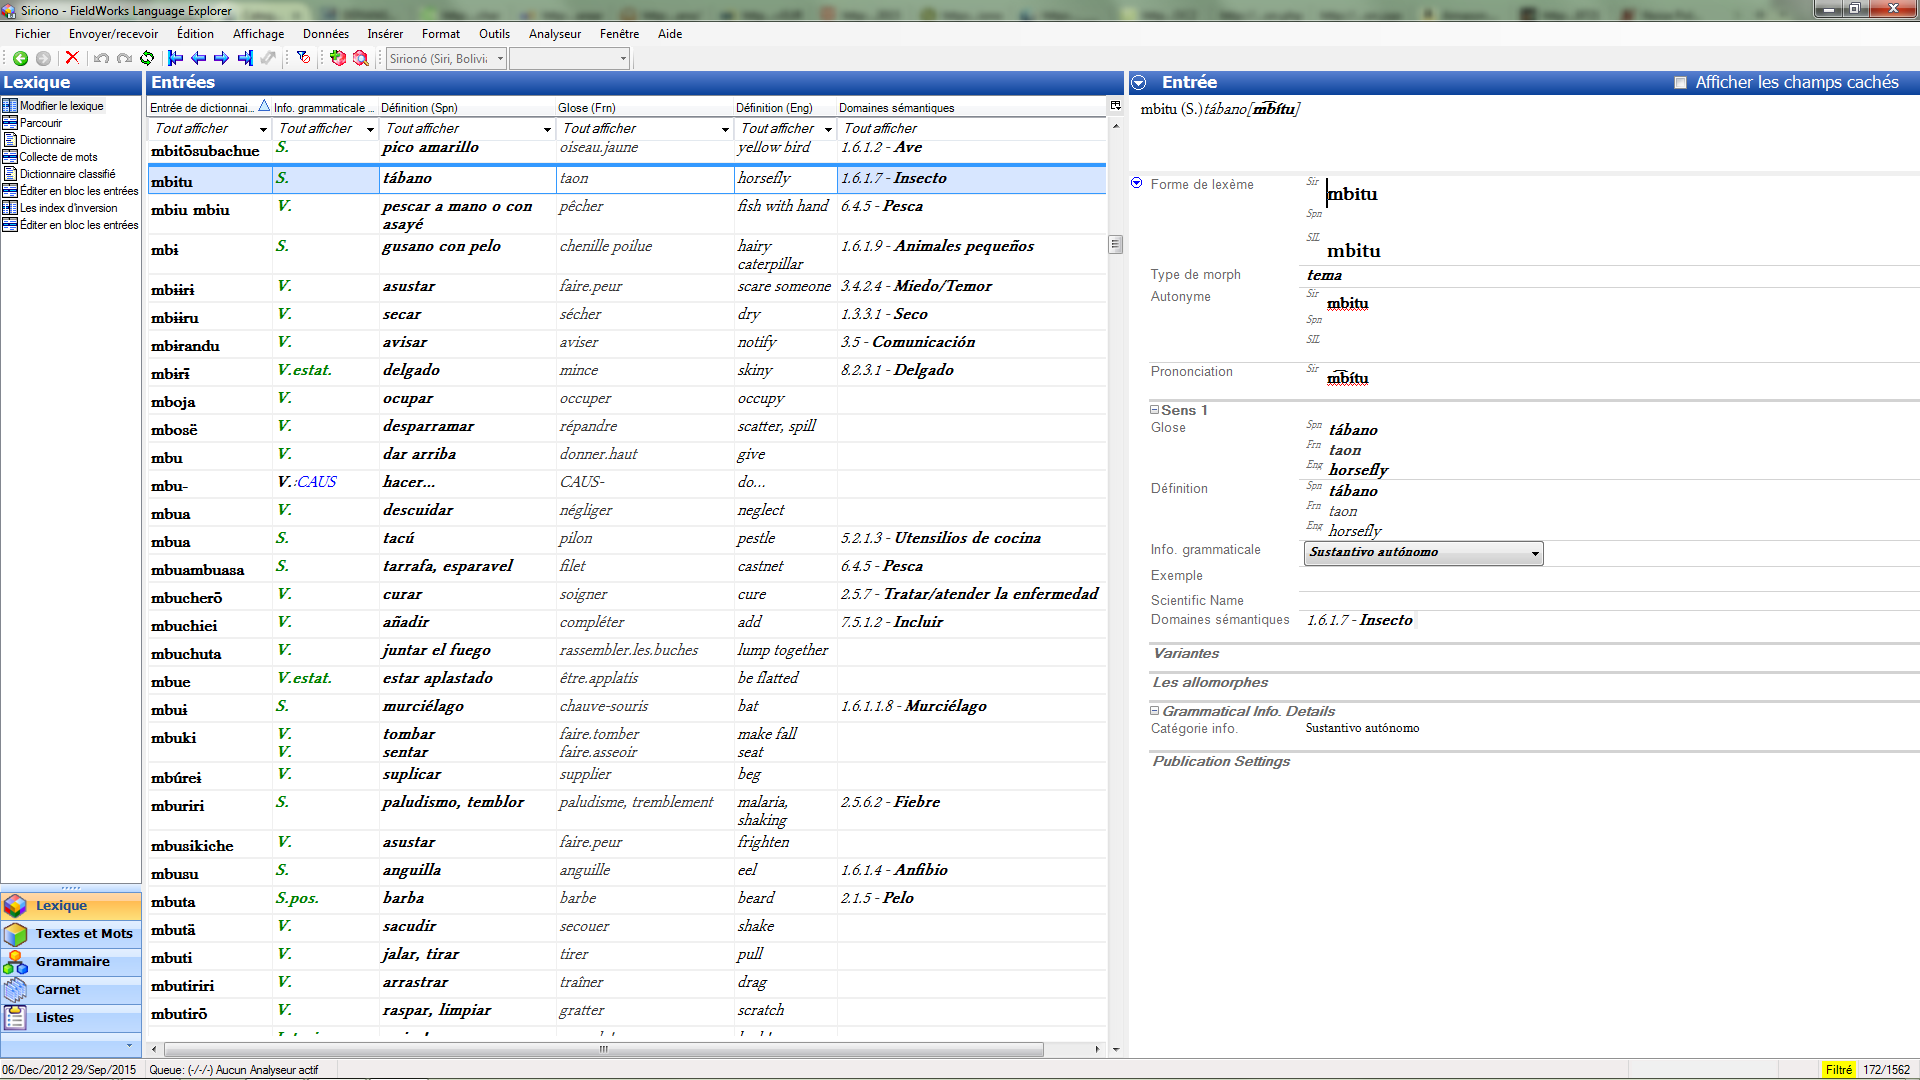The width and height of the screenshot is (1920, 1080).
Task: Clear all filters with the funnel icon
Action: point(304,59)
